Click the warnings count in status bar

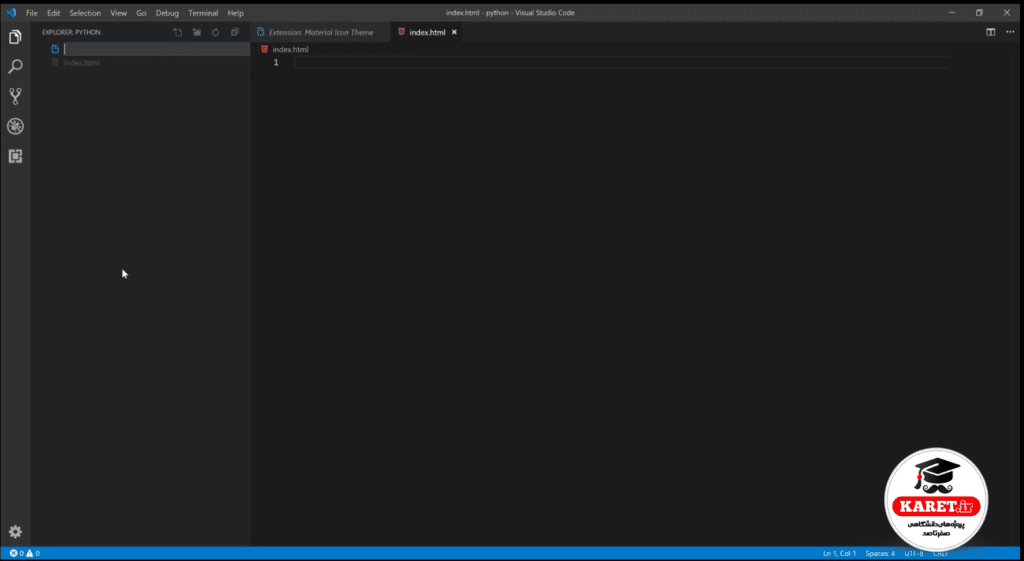coord(33,553)
